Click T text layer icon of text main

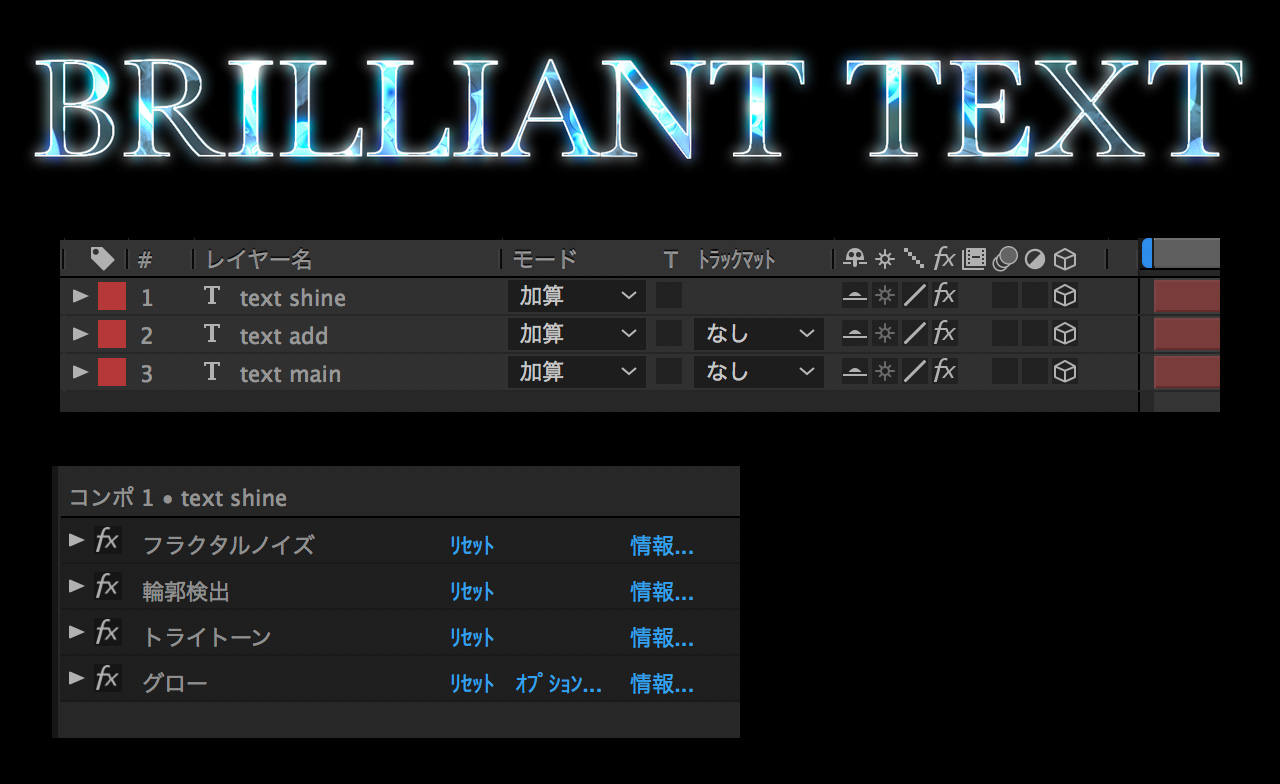coord(211,372)
